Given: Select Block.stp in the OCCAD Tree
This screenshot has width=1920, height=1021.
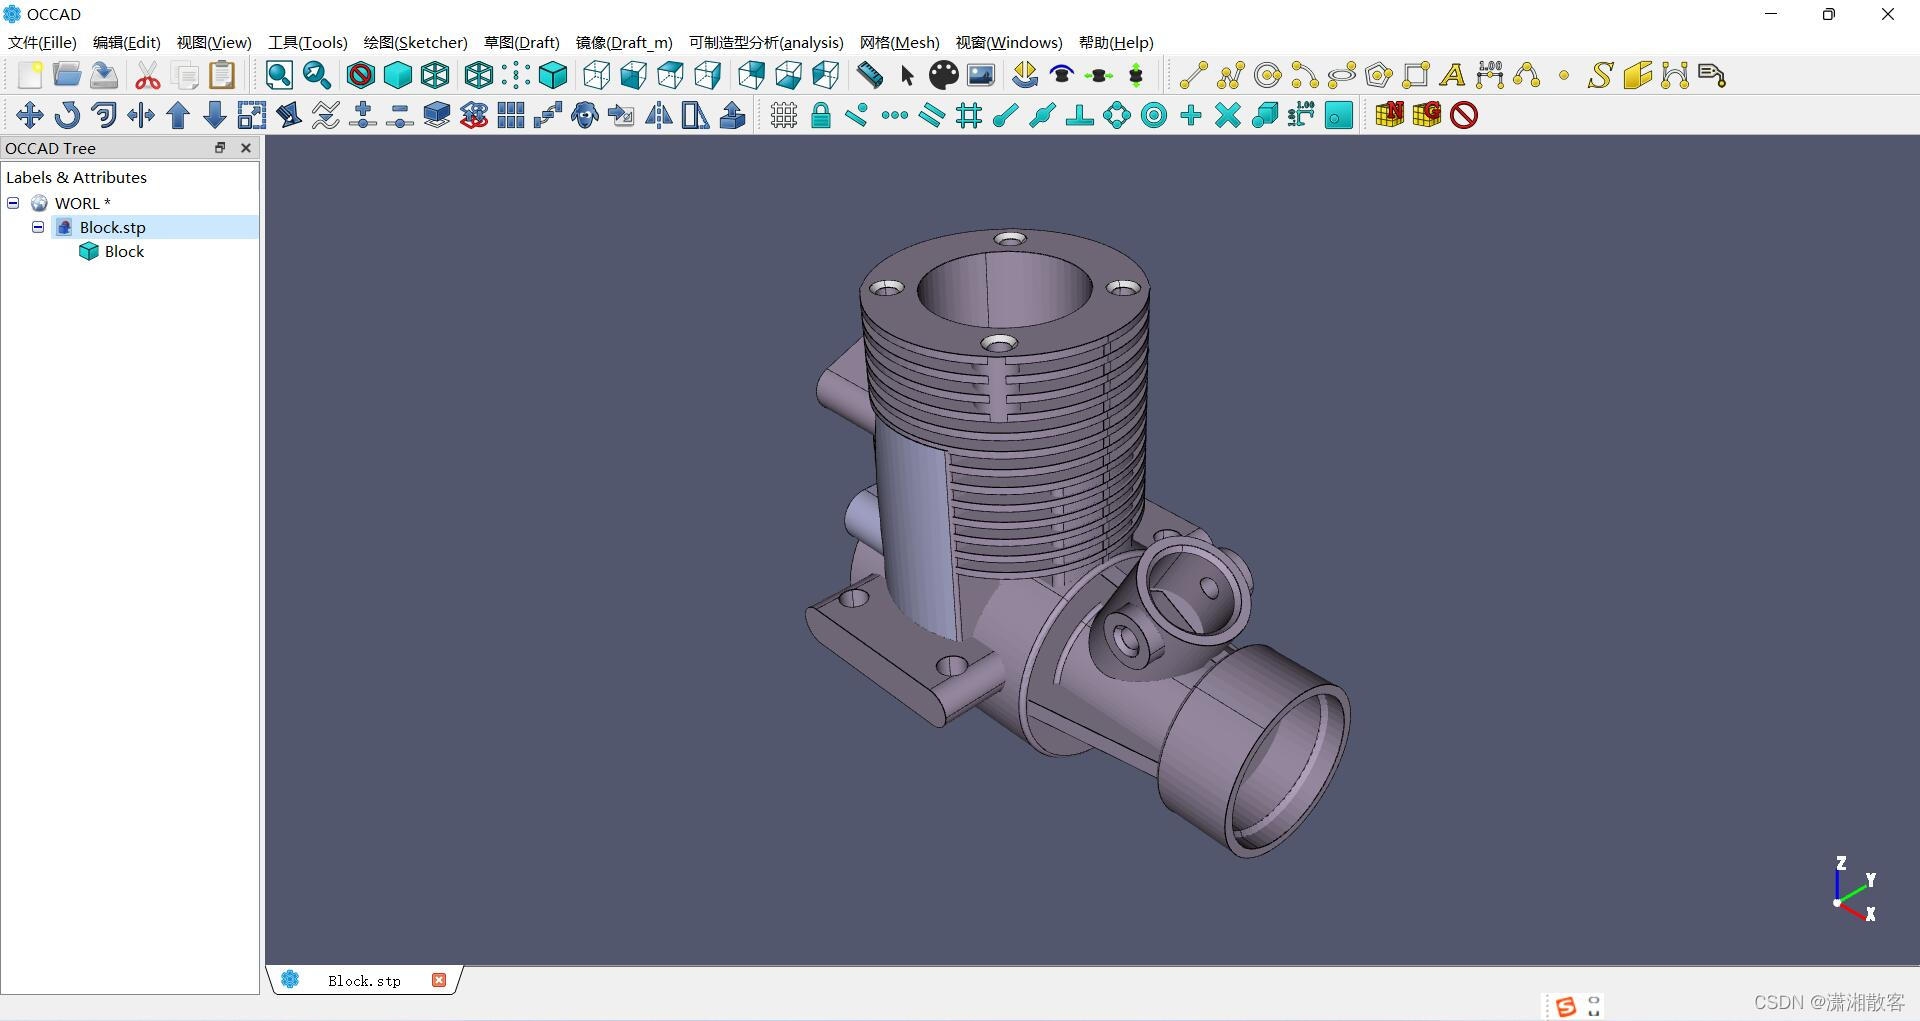Looking at the screenshot, I should pos(112,228).
